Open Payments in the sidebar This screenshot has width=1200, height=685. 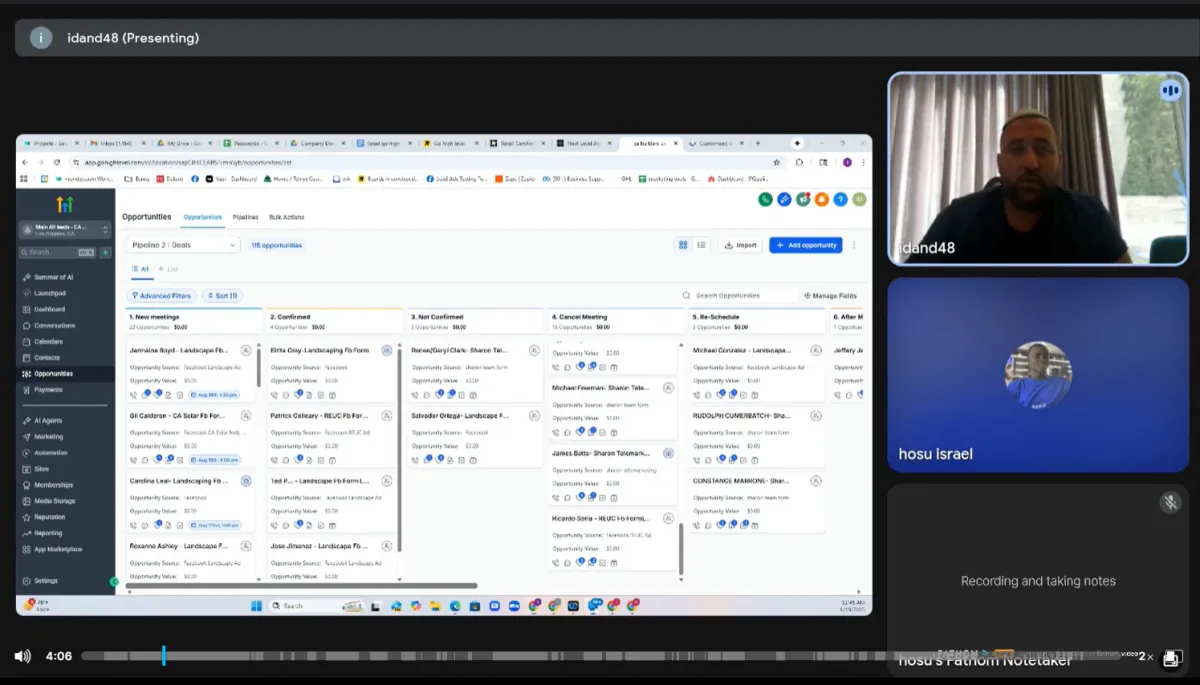[48, 389]
